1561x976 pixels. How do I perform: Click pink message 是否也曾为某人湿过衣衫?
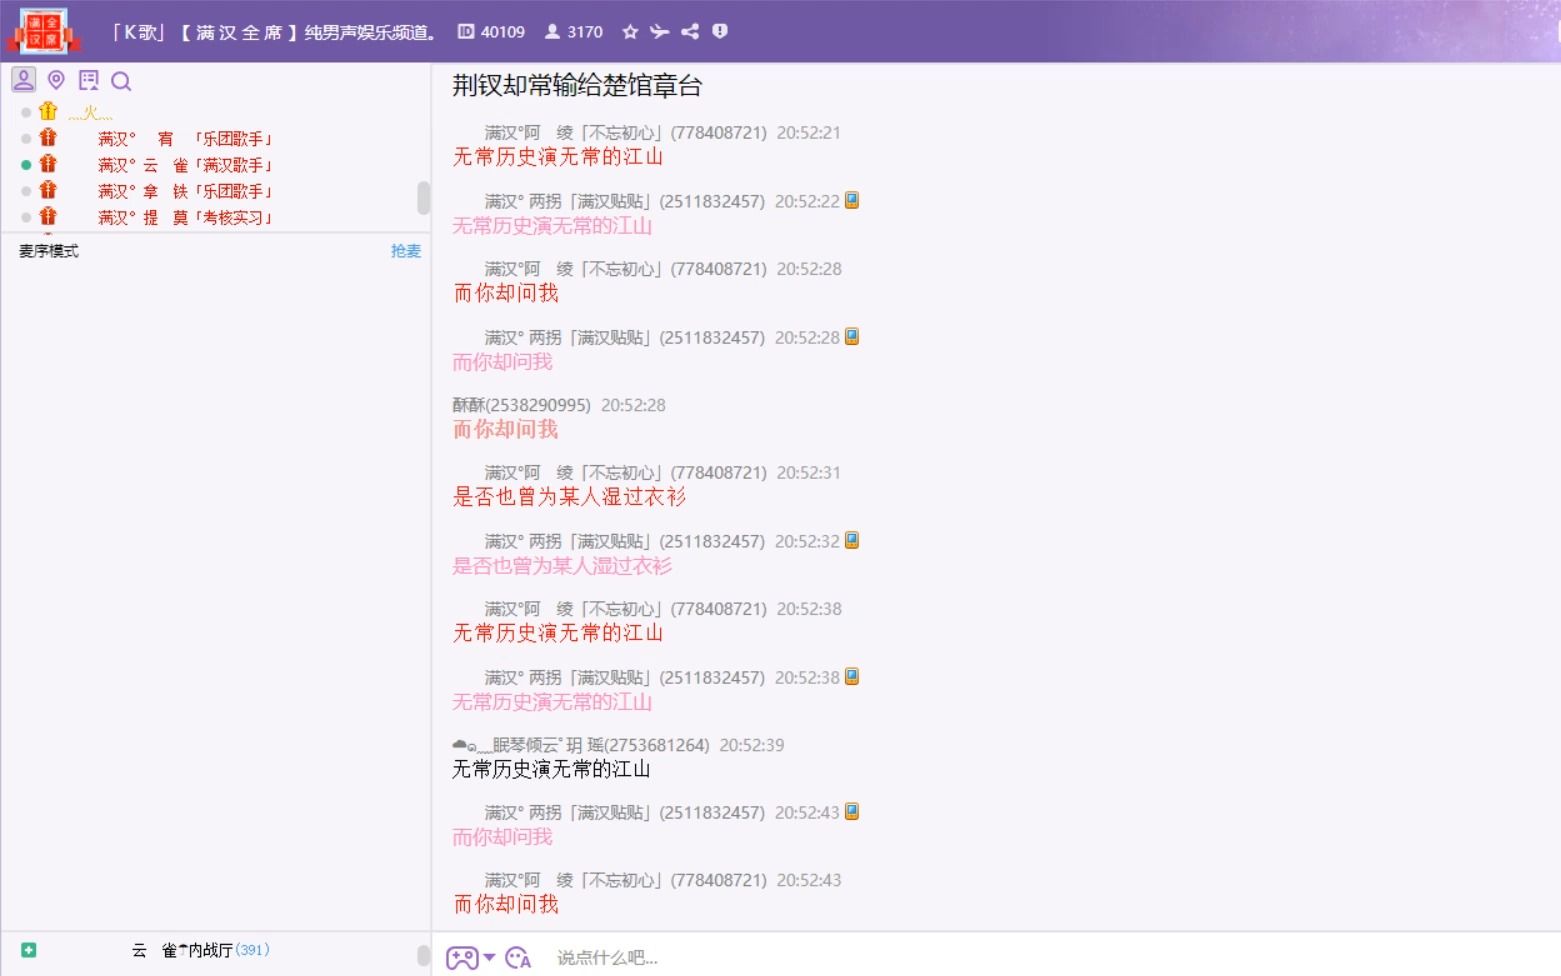562,566
